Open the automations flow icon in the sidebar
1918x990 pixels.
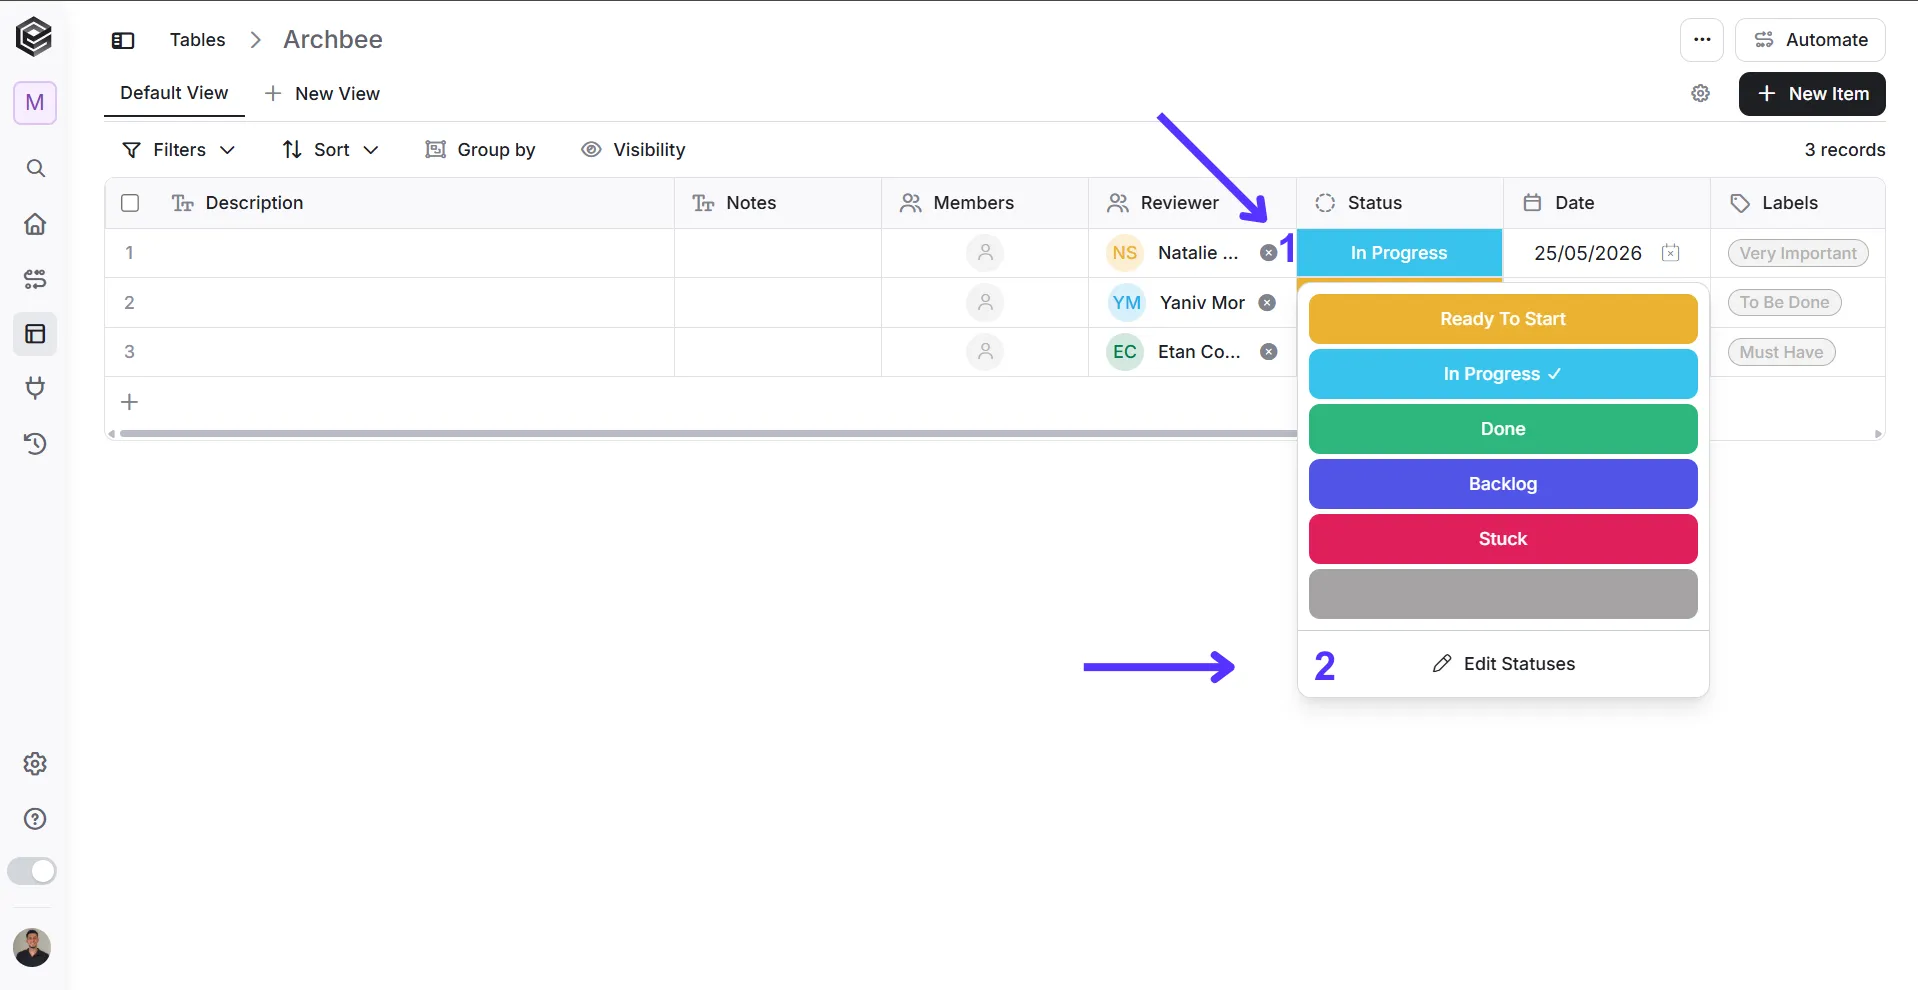(x=35, y=279)
